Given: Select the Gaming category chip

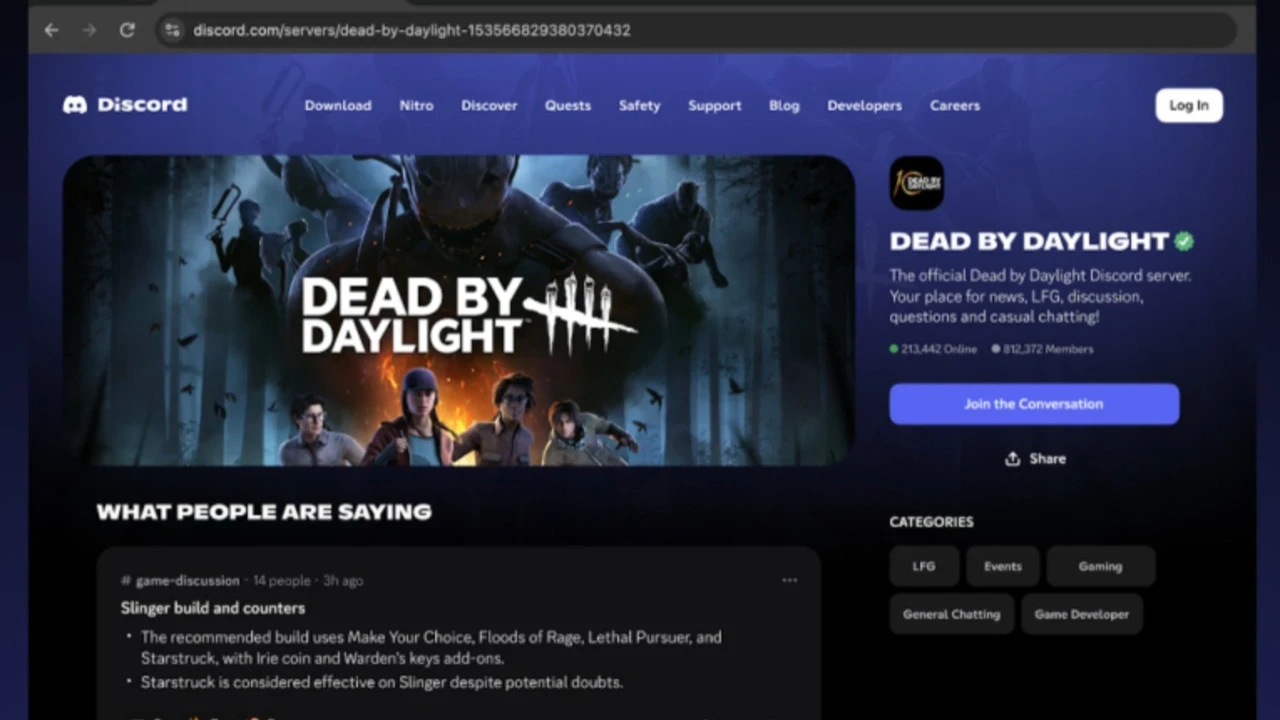Looking at the screenshot, I should click(1100, 566).
